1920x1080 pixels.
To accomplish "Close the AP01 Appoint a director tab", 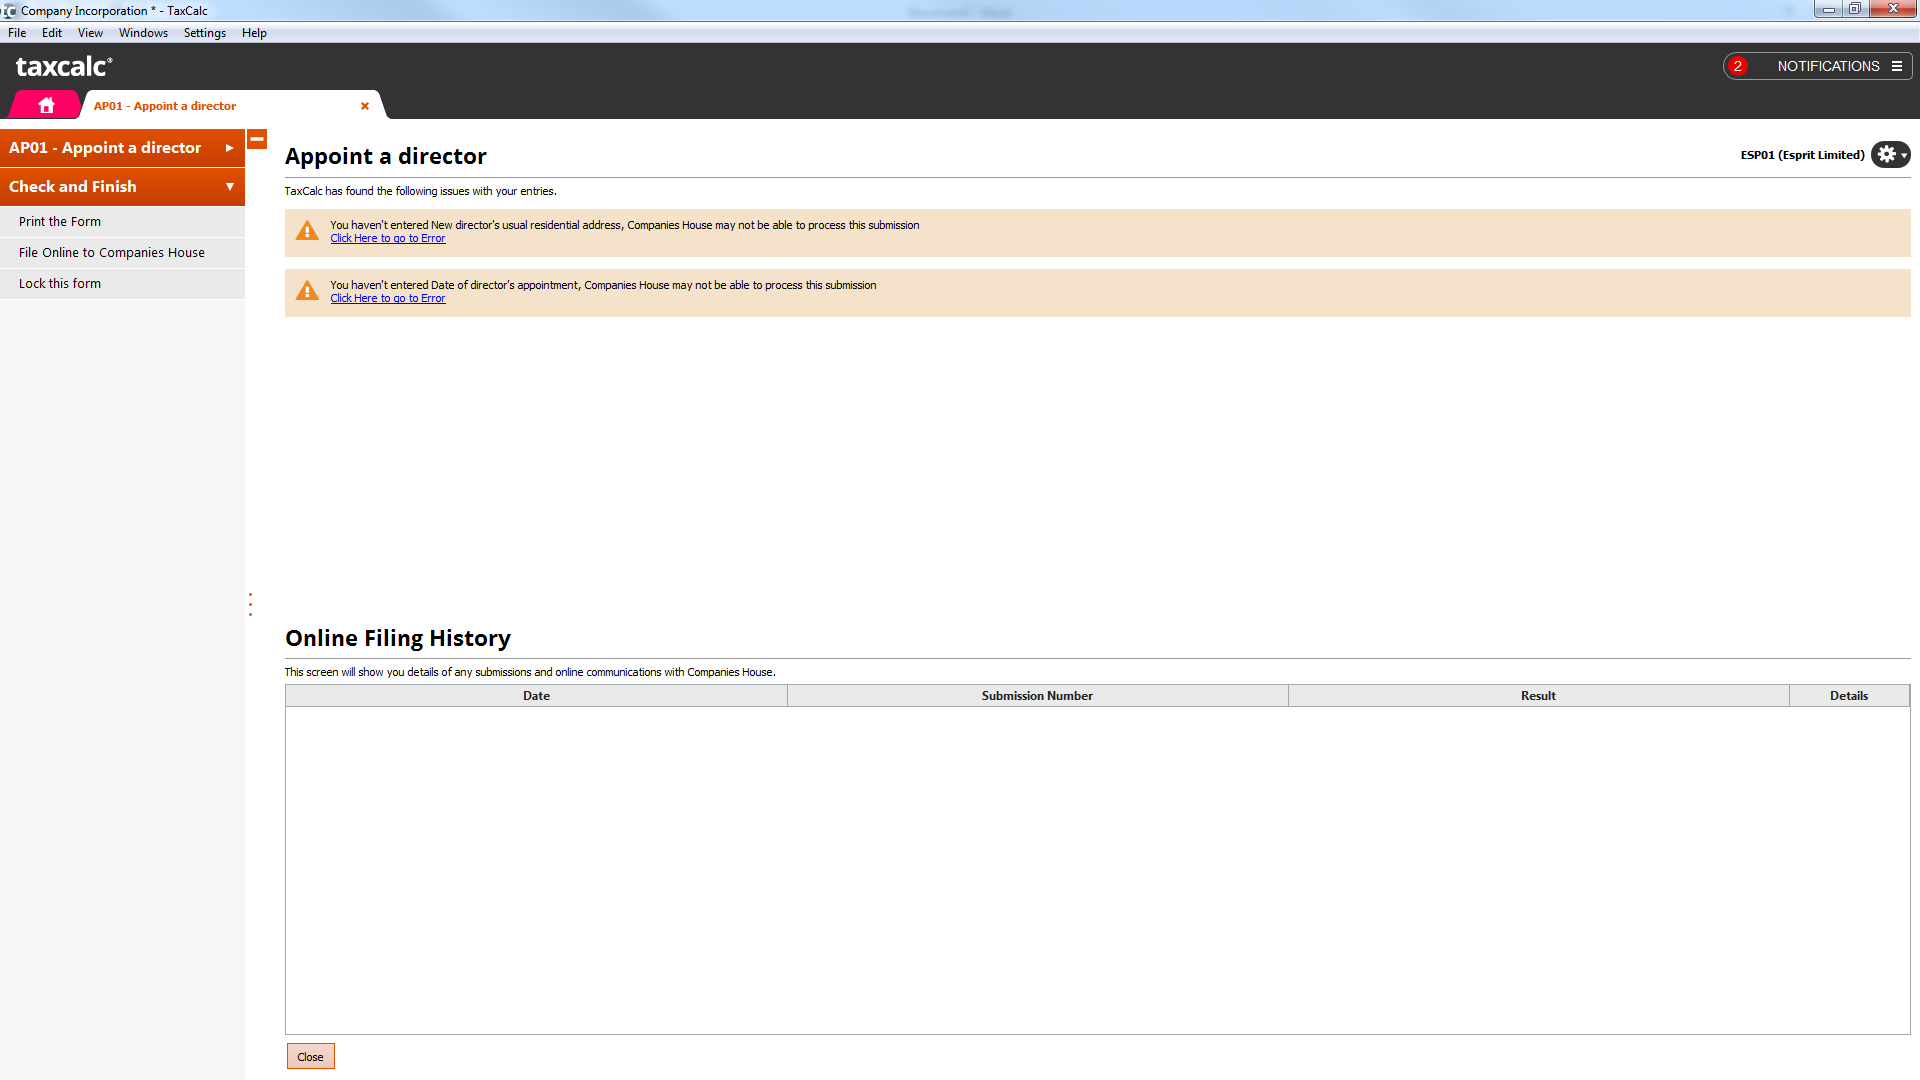I will [365, 106].
